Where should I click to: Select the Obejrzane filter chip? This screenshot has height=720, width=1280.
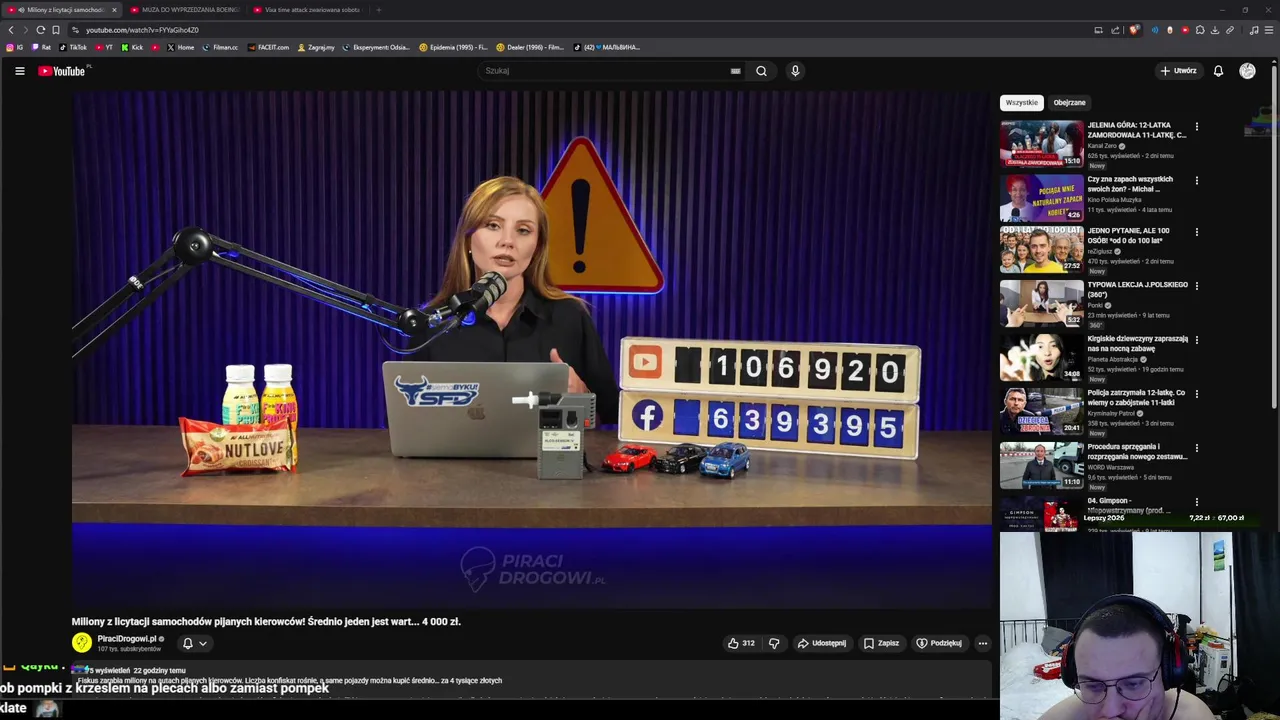coord(1069,102)
